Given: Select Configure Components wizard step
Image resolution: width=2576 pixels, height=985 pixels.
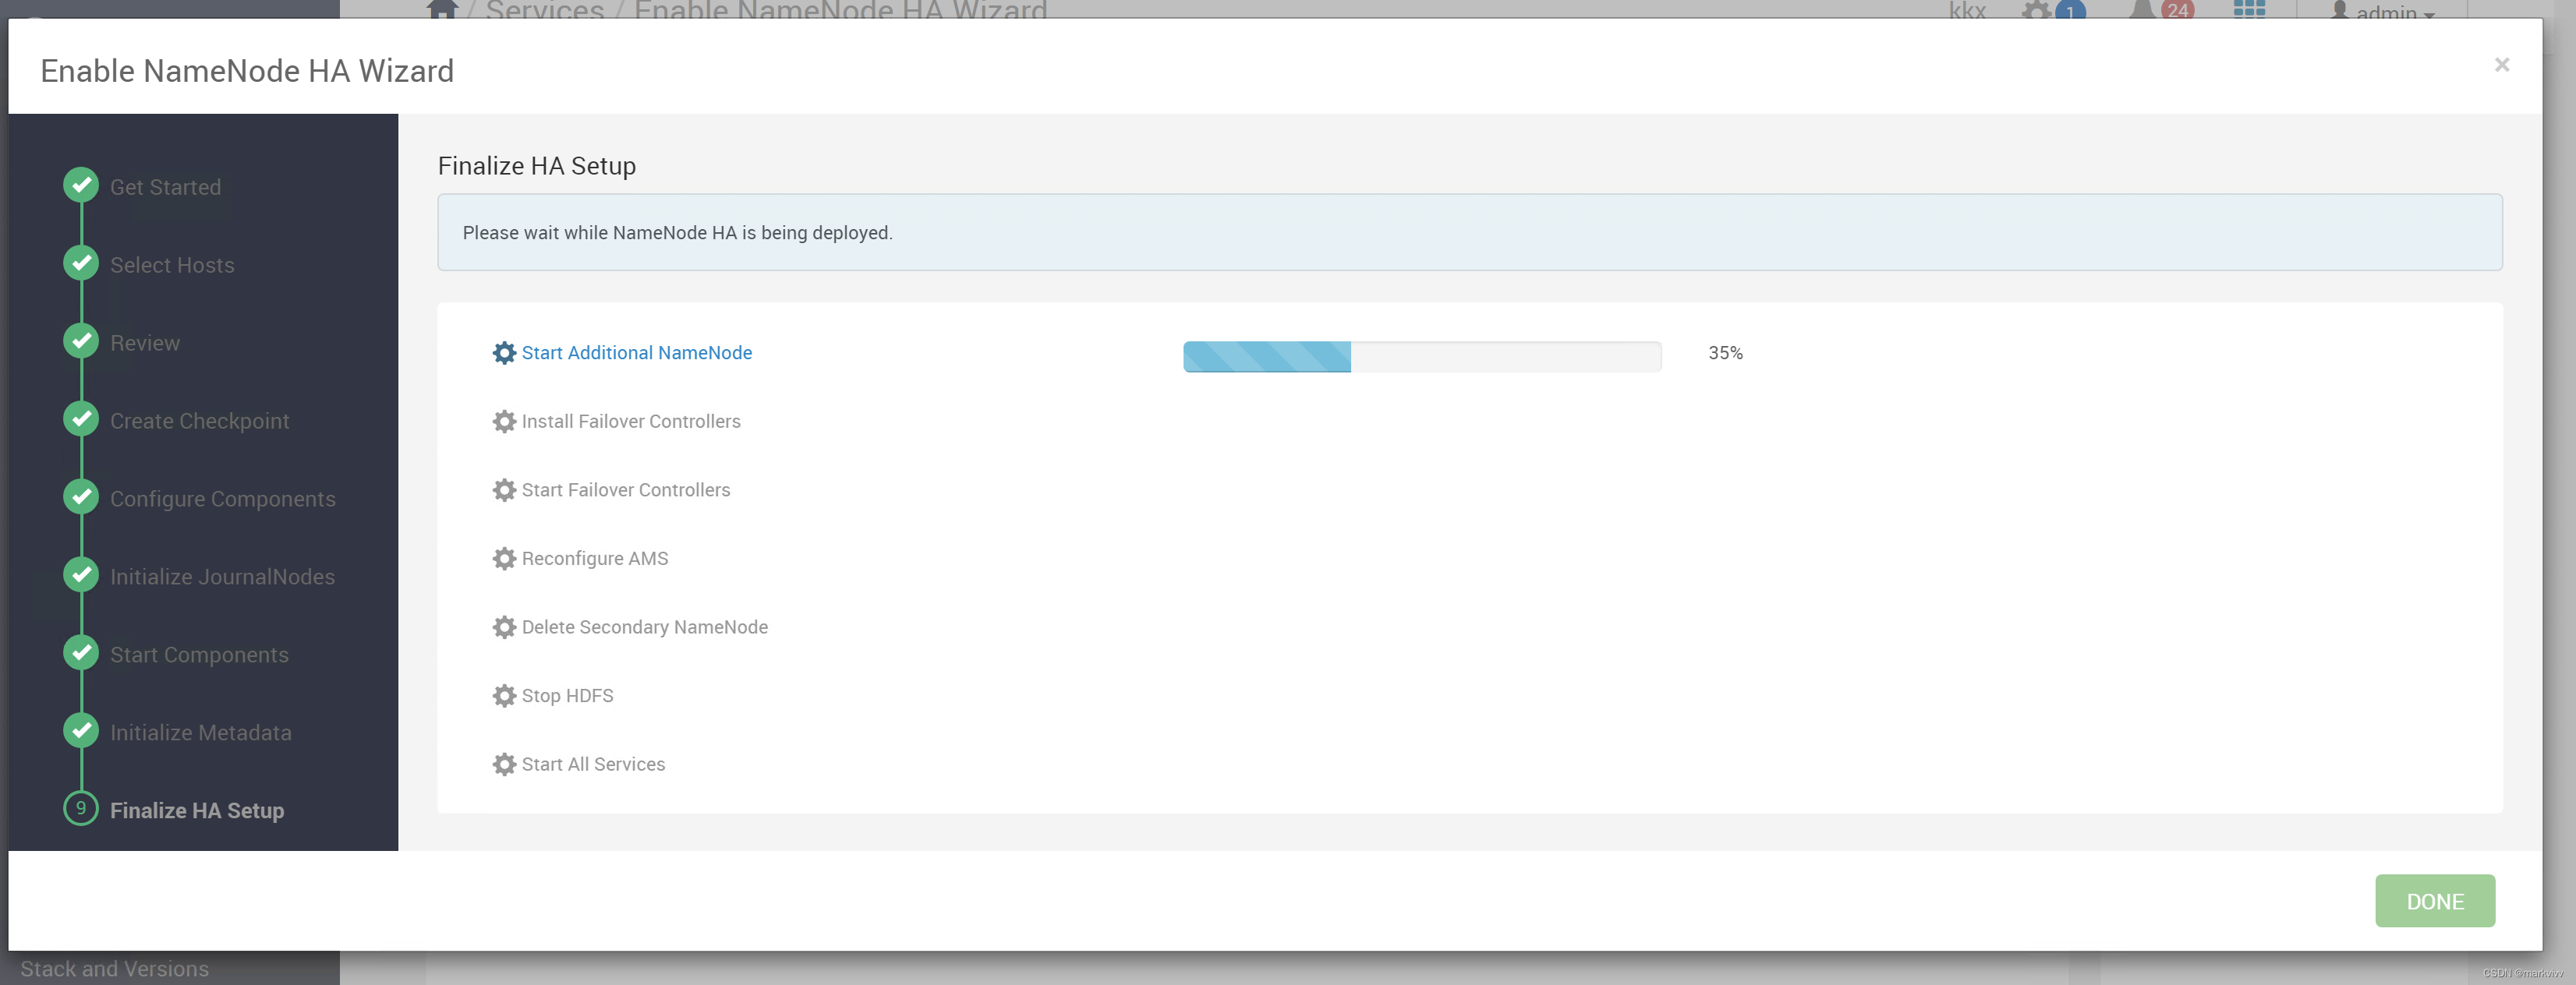Looking at the screenshot, I should click(x=222, y=499).
